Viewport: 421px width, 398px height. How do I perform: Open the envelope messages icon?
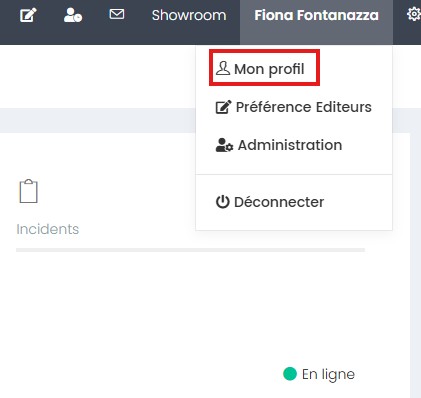117,14
